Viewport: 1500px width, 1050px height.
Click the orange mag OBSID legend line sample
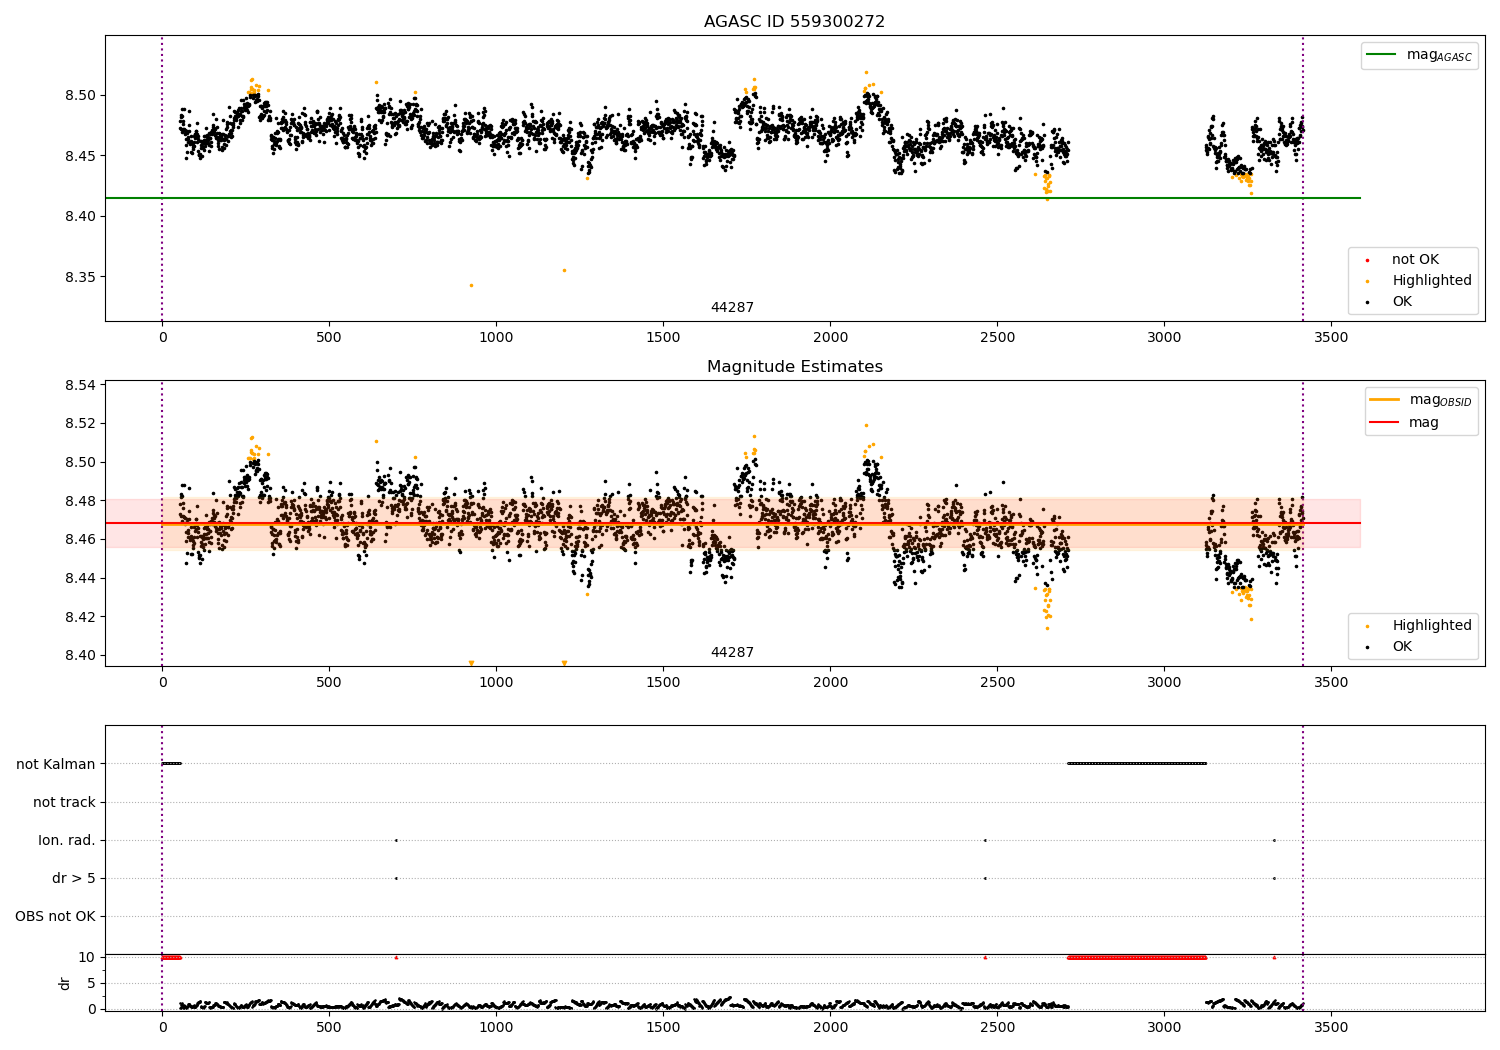click(x=1384, y=400)
